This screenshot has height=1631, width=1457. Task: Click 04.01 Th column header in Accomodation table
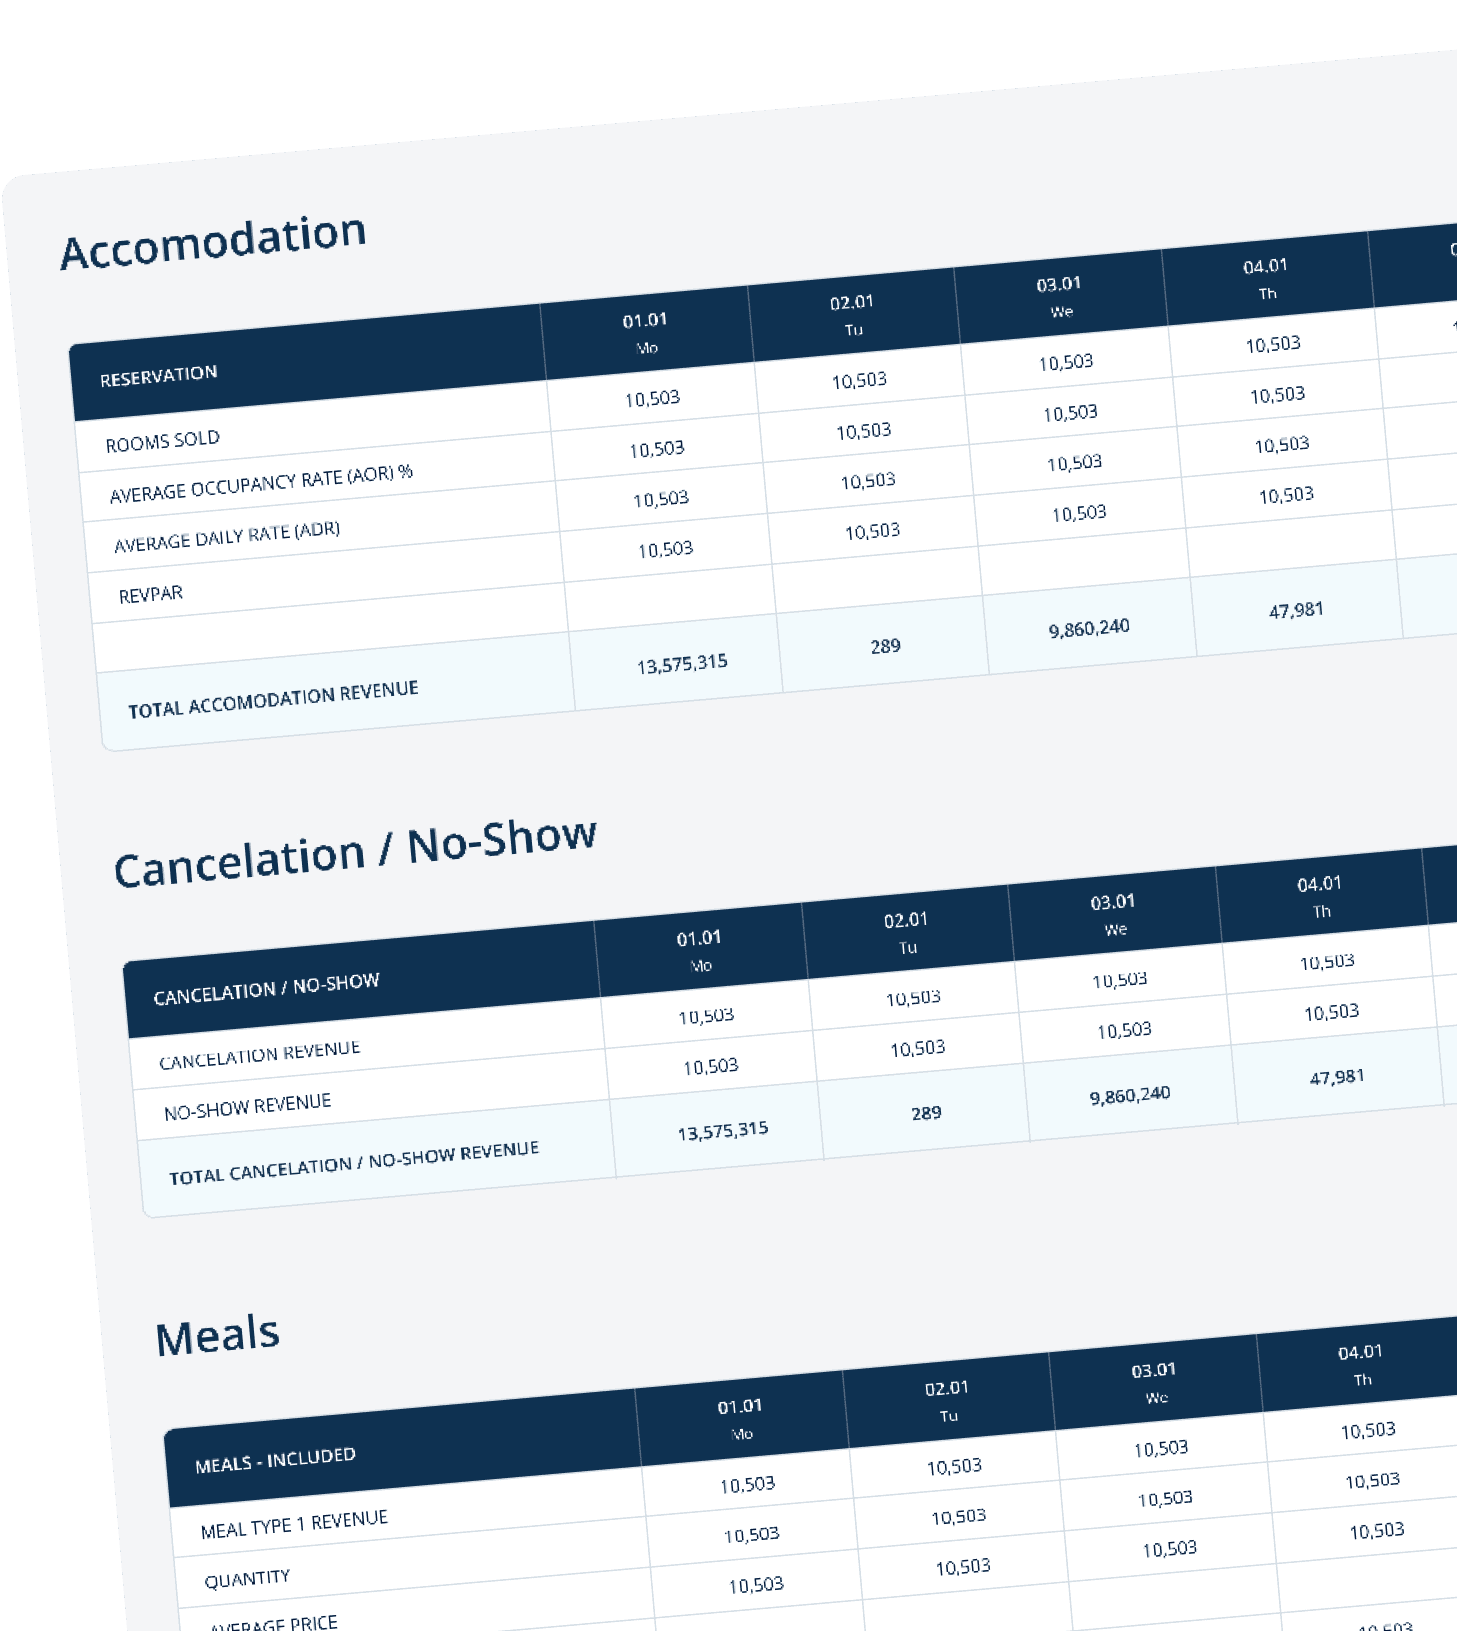coord(1266,279)
